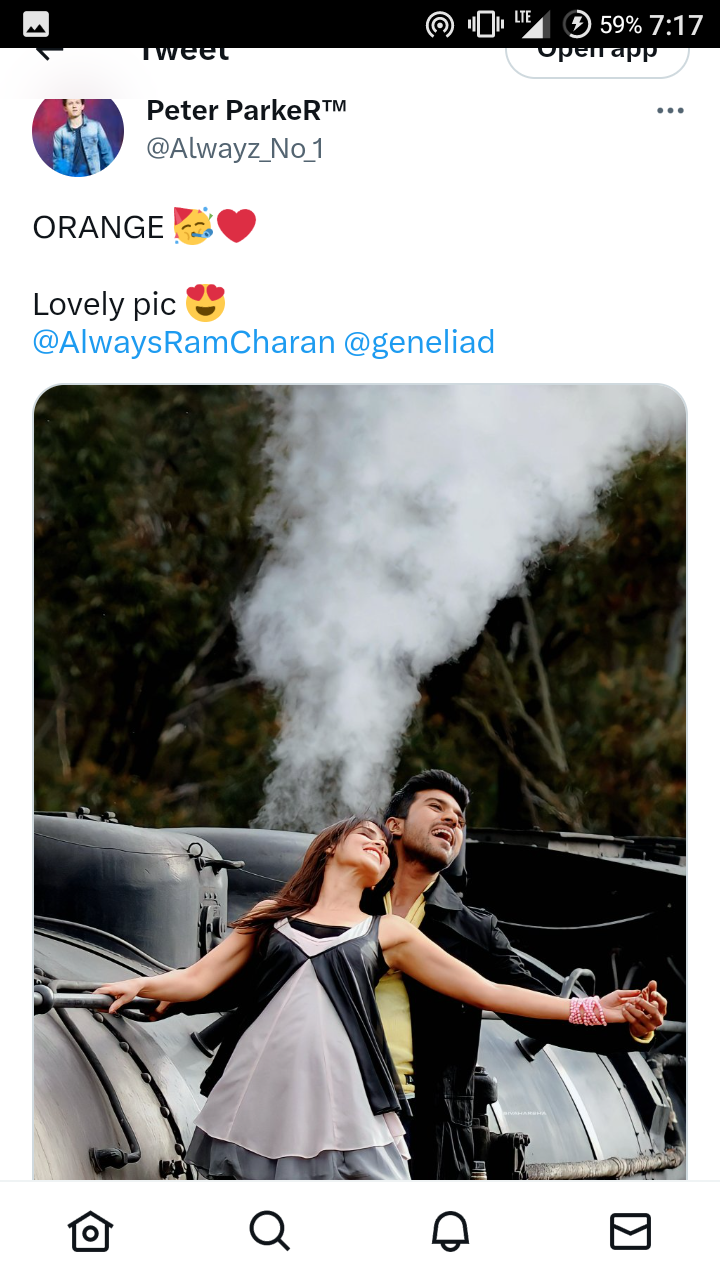Open the Messages envelope tab
The height and width of the screenshot is (1280, 720).
point(630,1231)
